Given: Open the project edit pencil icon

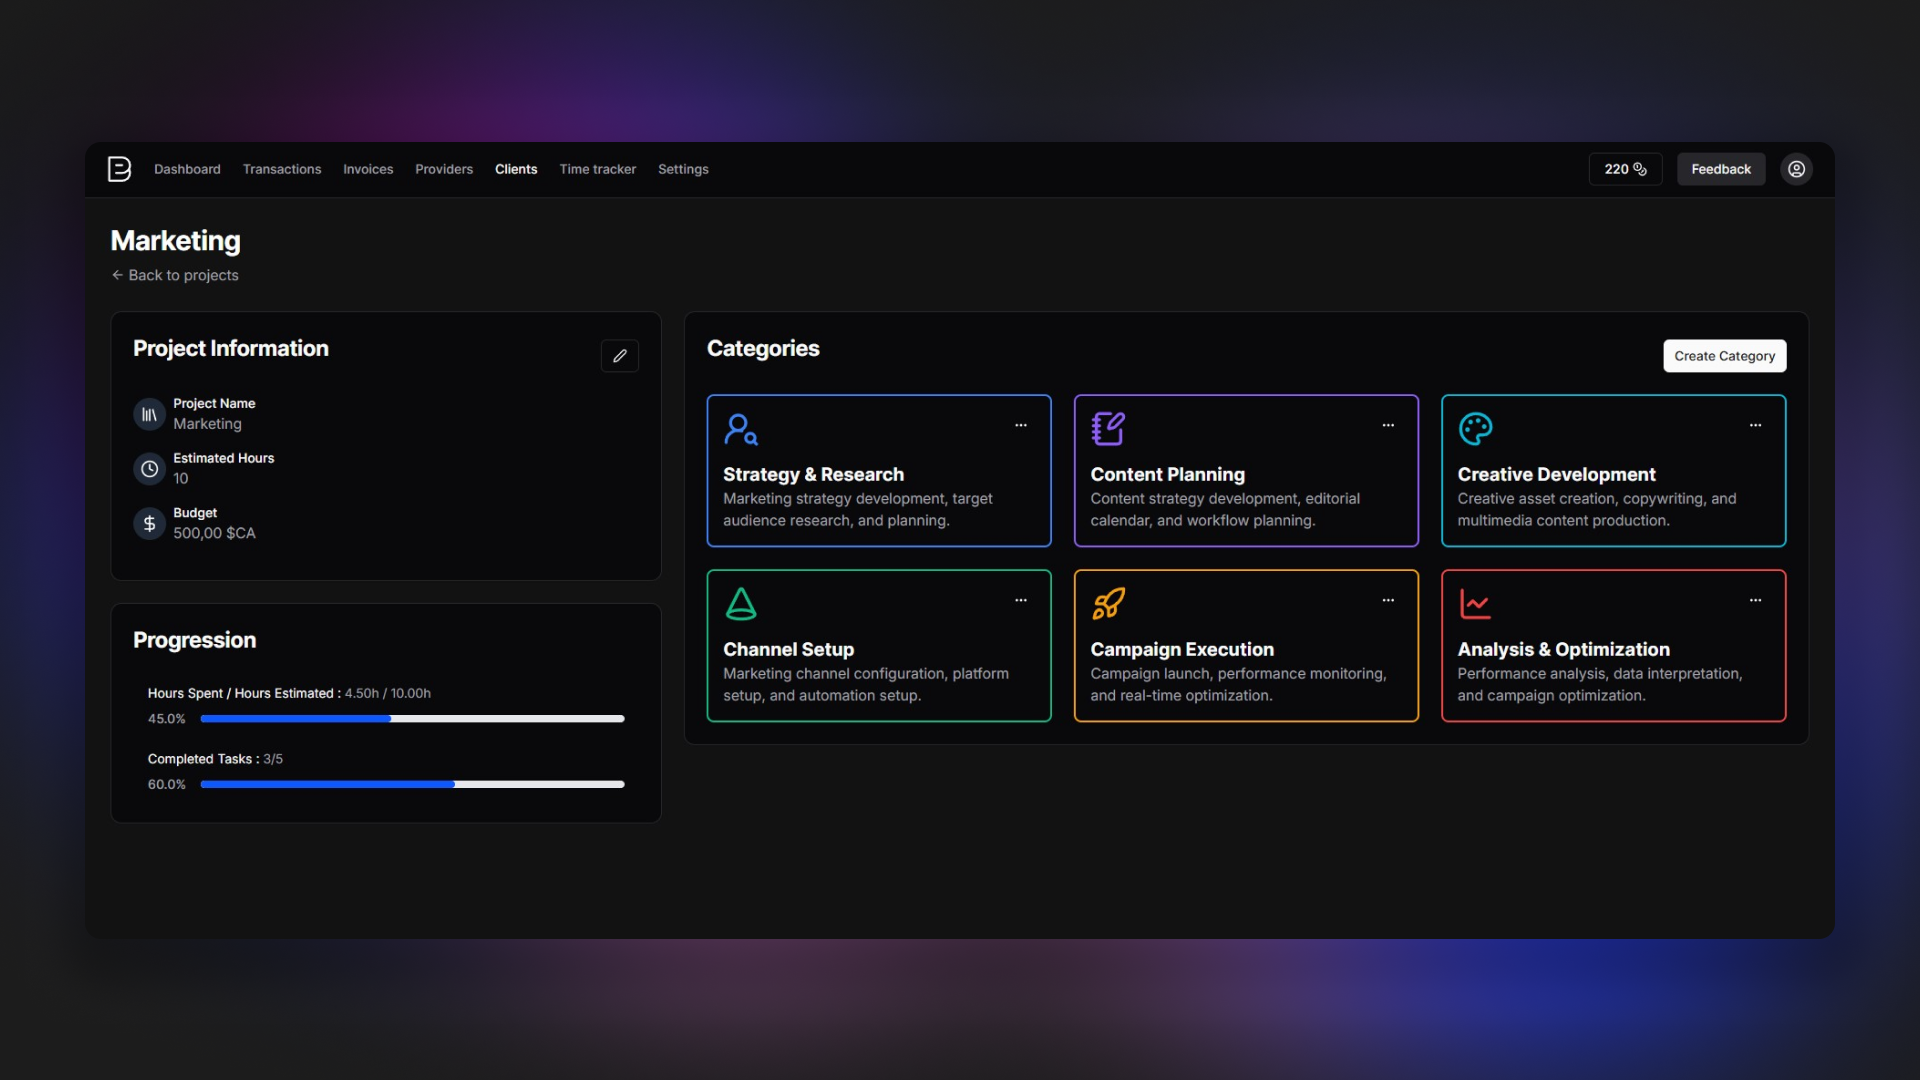Looking at the screenshot, I should pyautogui.click(x=619, y=355).
